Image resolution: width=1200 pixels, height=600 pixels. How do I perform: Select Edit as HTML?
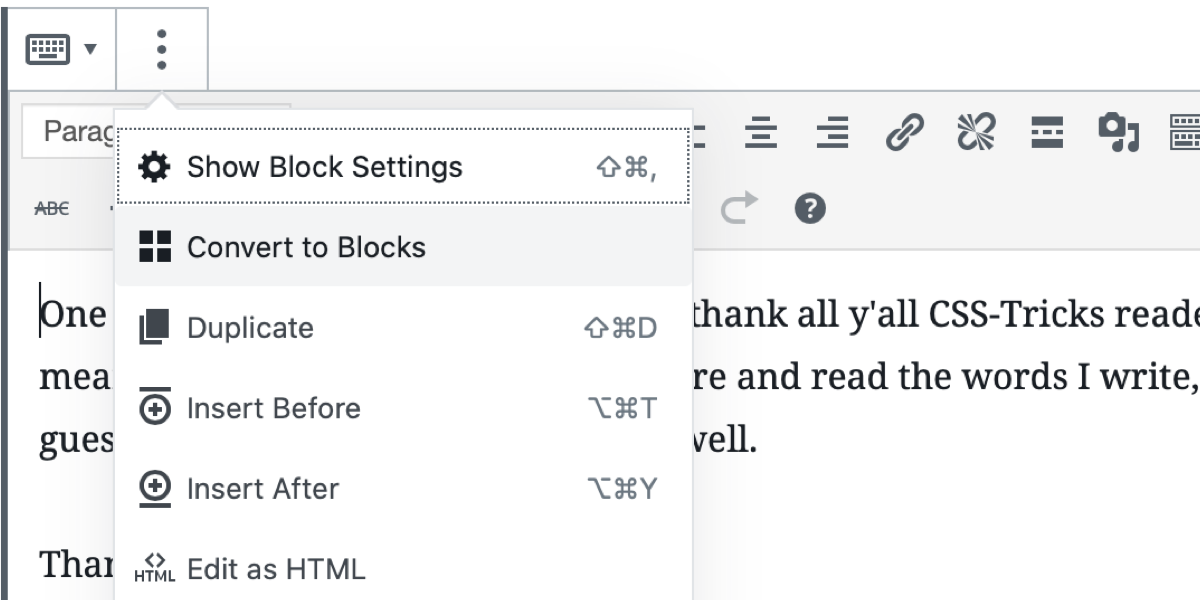tap(403, 569)
